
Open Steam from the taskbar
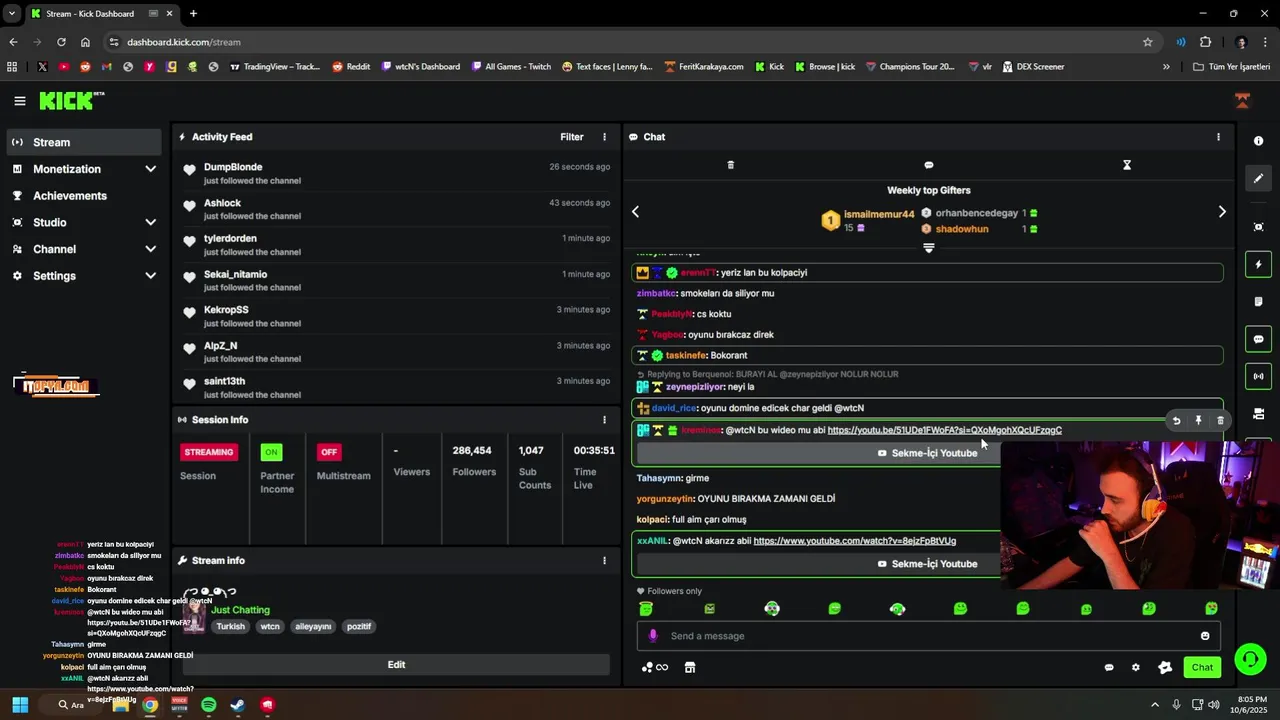tap(237, 705)
